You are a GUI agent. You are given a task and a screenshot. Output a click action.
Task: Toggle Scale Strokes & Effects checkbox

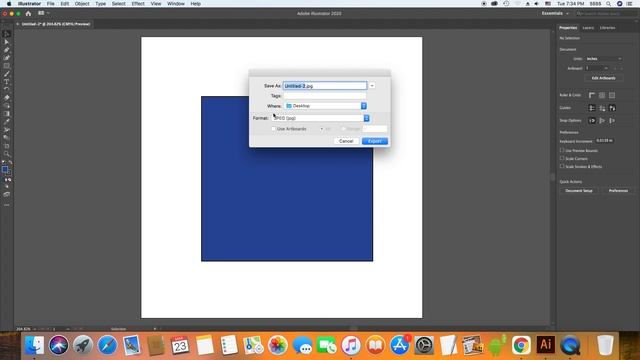point(562,166)
